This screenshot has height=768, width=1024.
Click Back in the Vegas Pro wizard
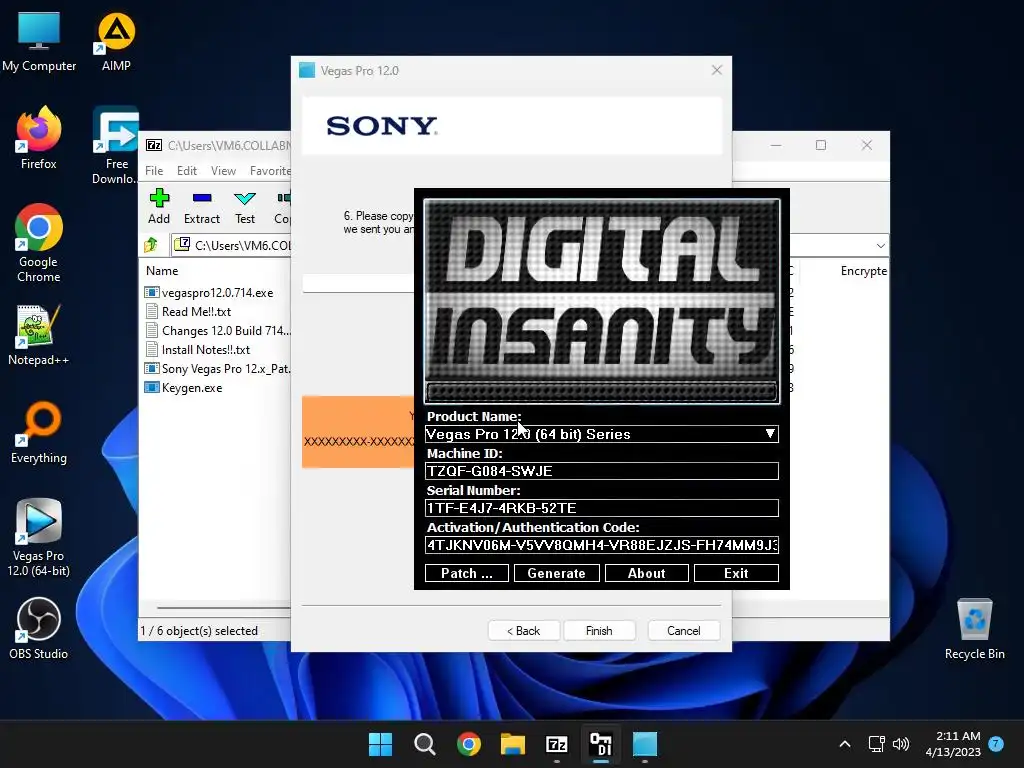click(x=524, y=630)
